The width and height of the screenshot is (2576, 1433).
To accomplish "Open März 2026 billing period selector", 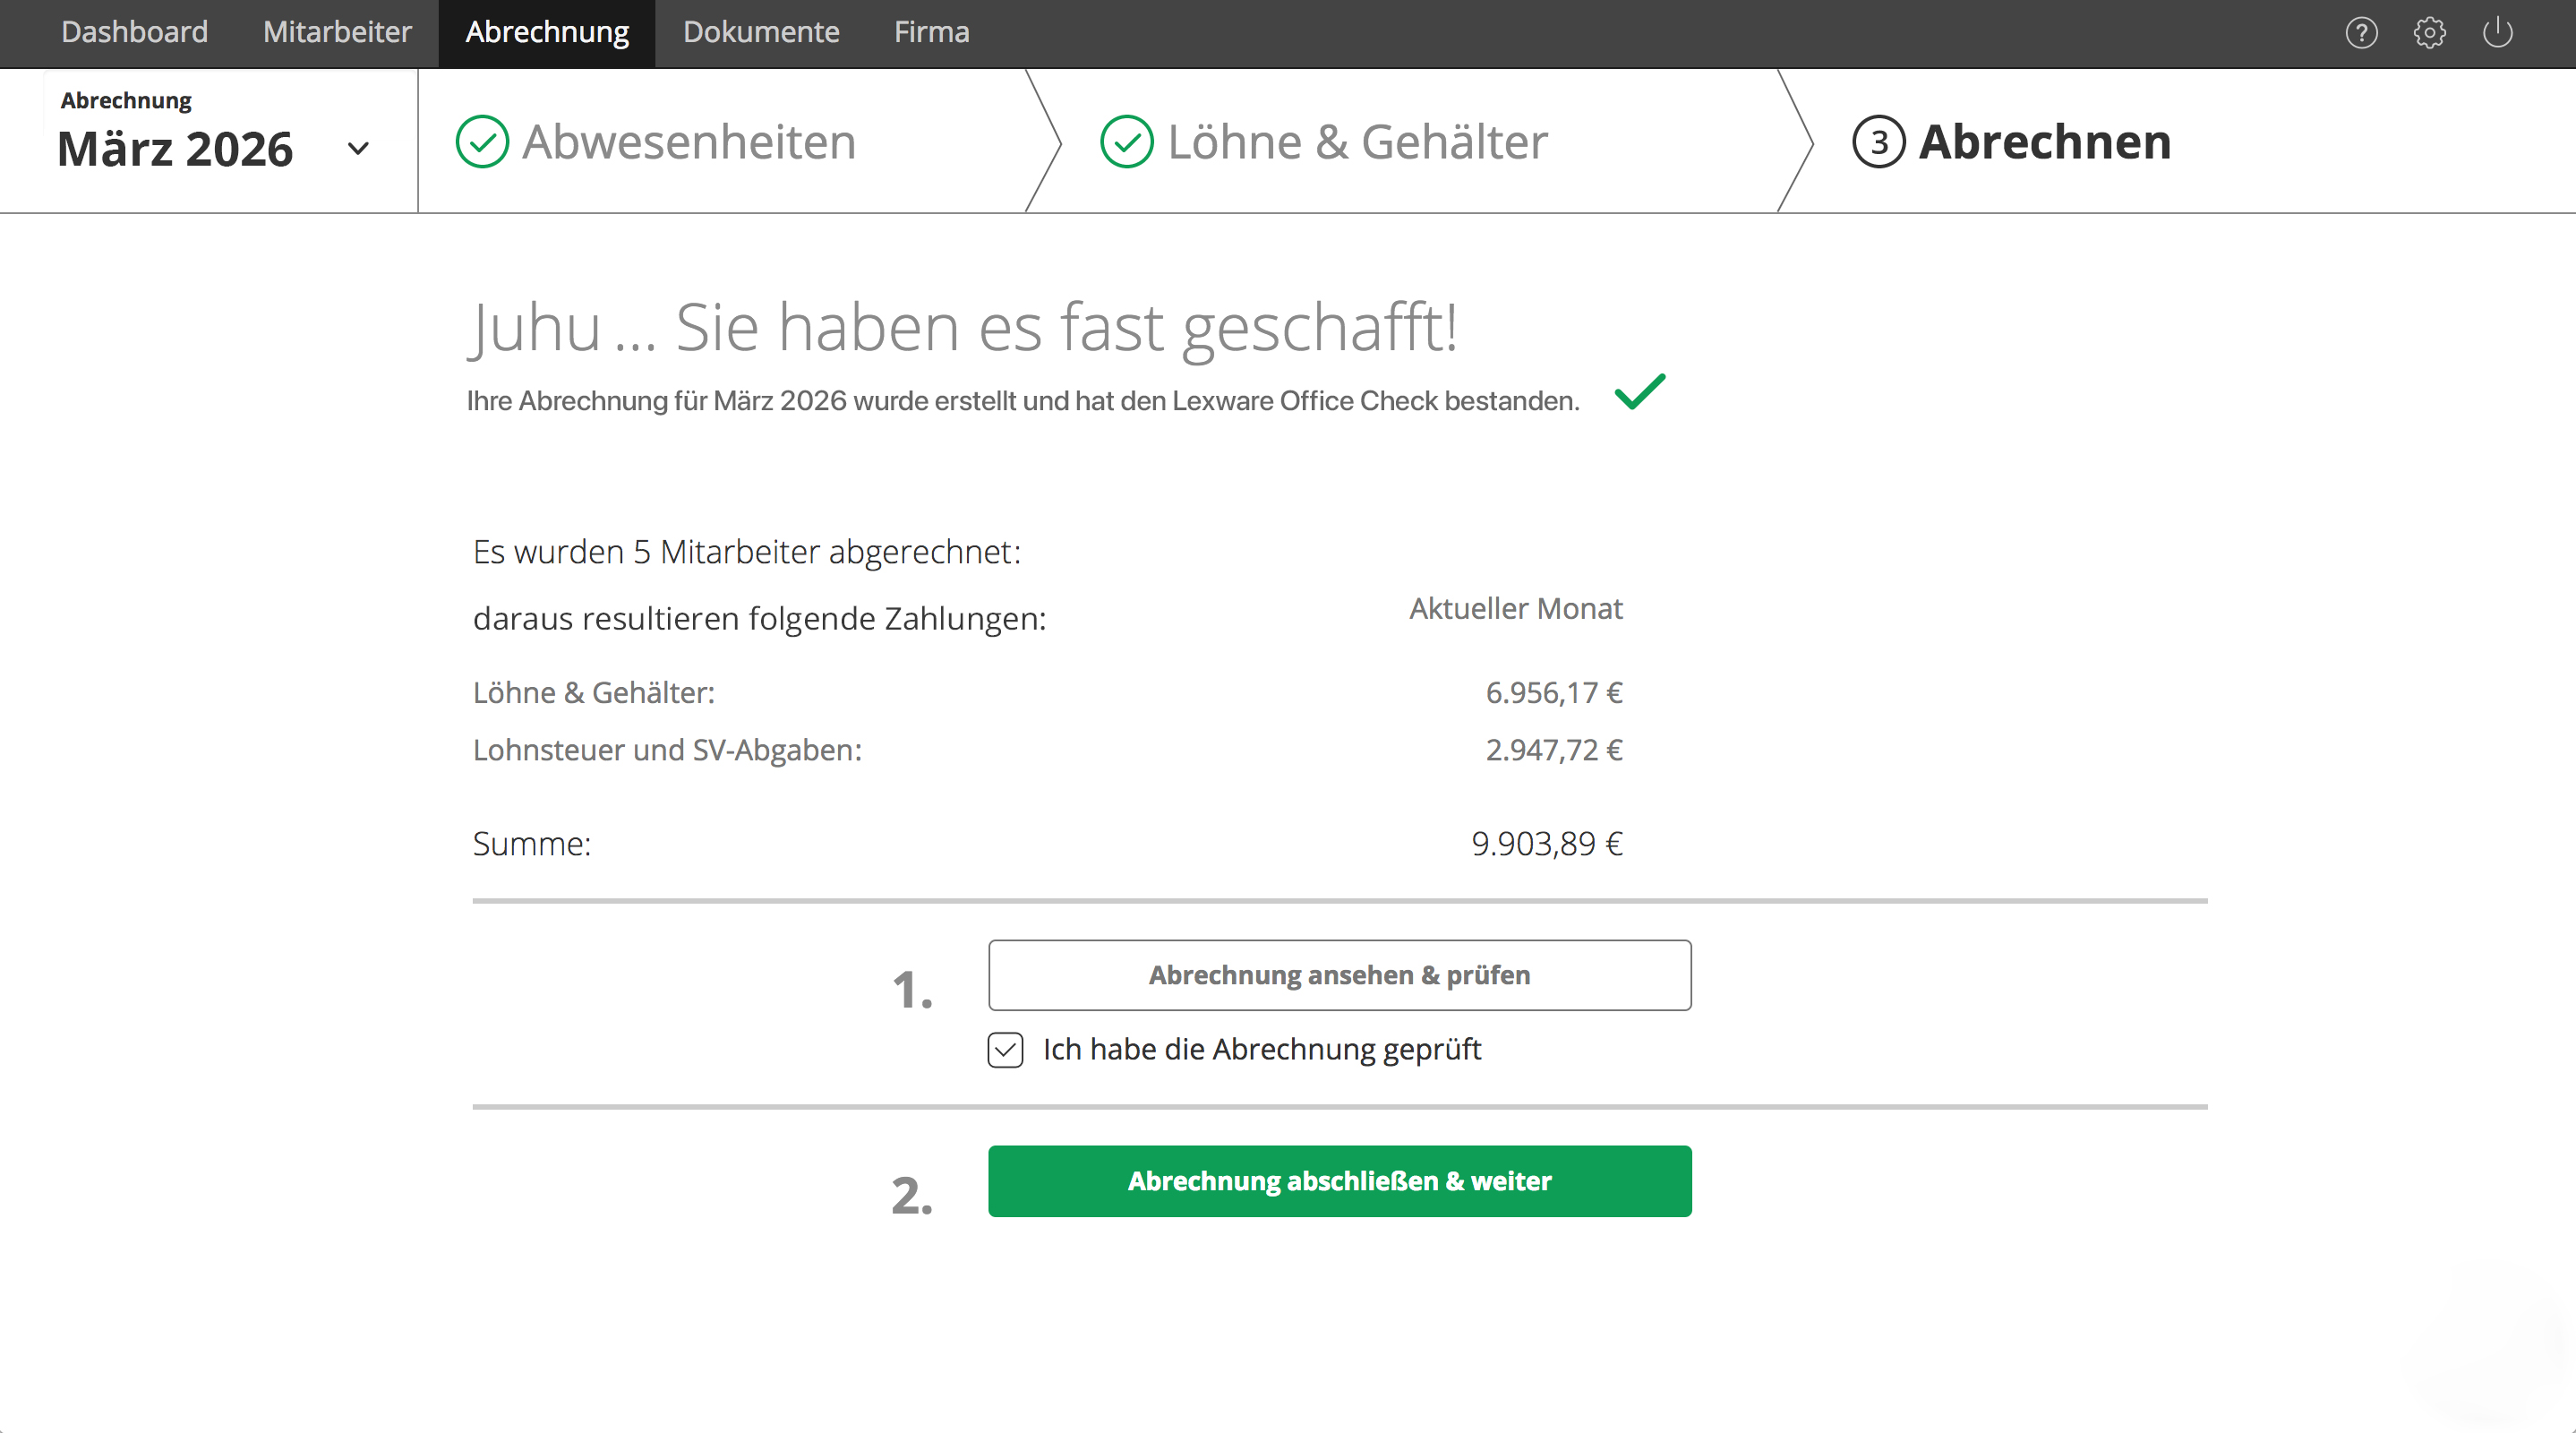I will 176,149.
